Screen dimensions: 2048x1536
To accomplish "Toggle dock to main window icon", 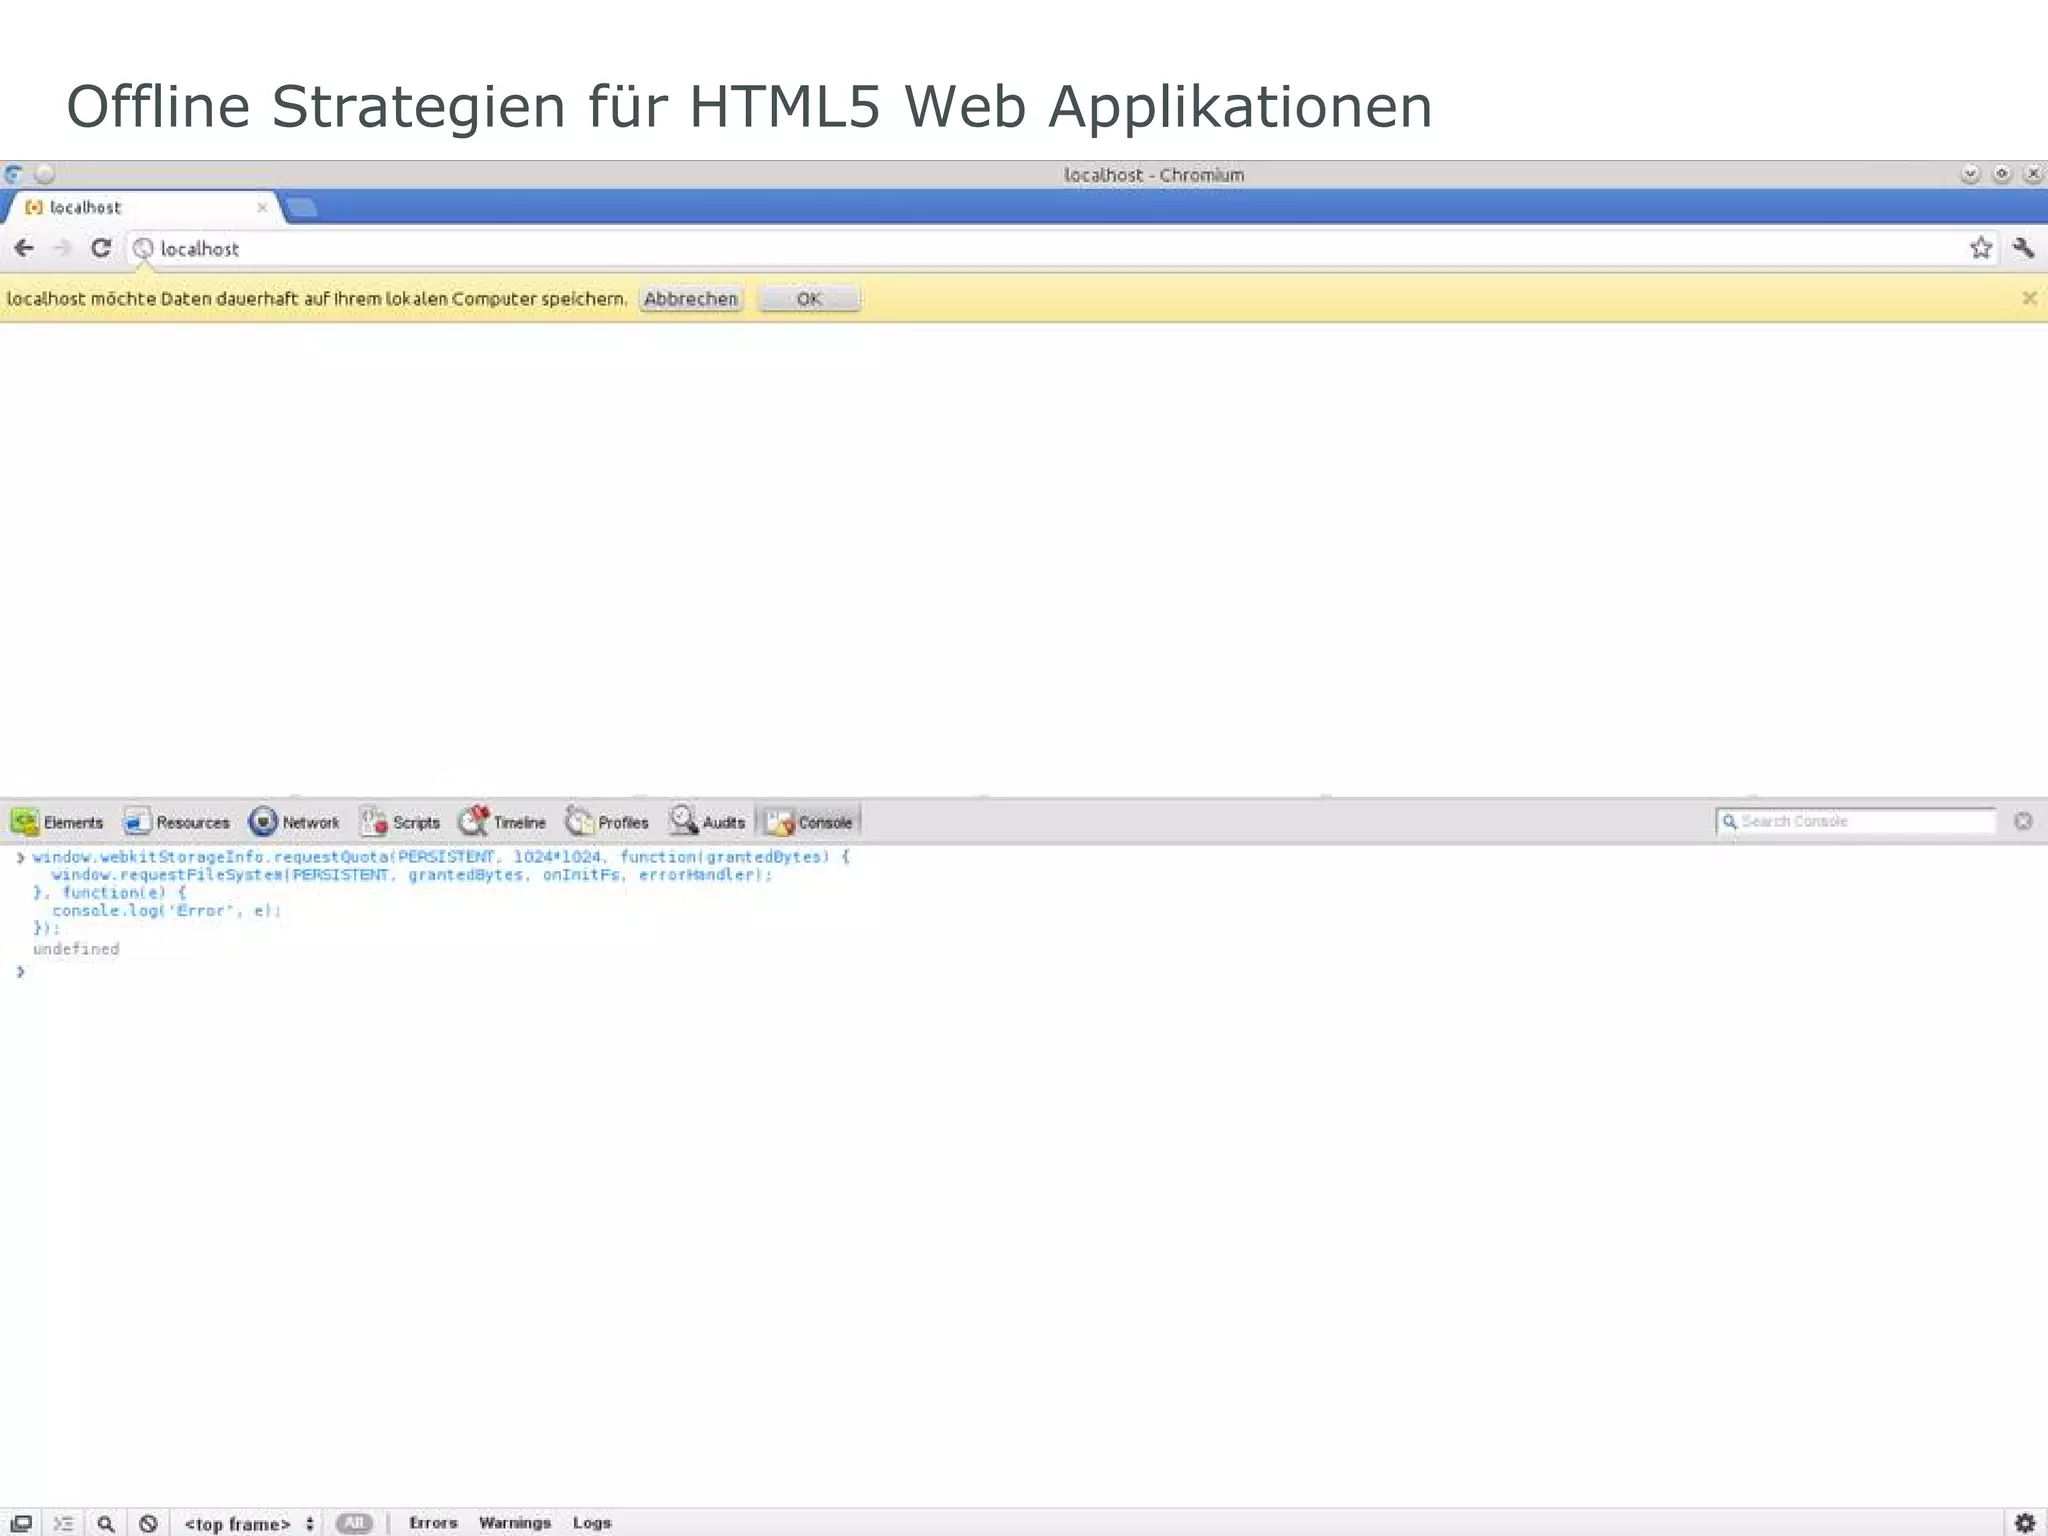I will click(21, 1523).
